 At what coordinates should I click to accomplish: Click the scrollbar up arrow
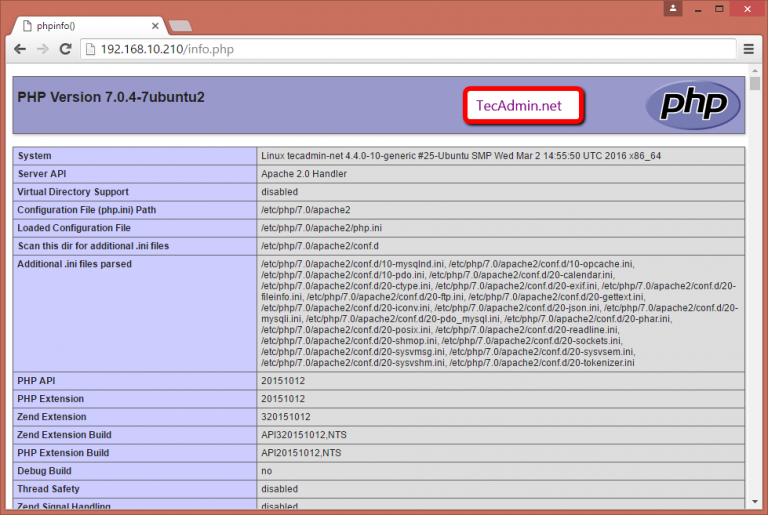pyautogui.click(x=755, y=69)
